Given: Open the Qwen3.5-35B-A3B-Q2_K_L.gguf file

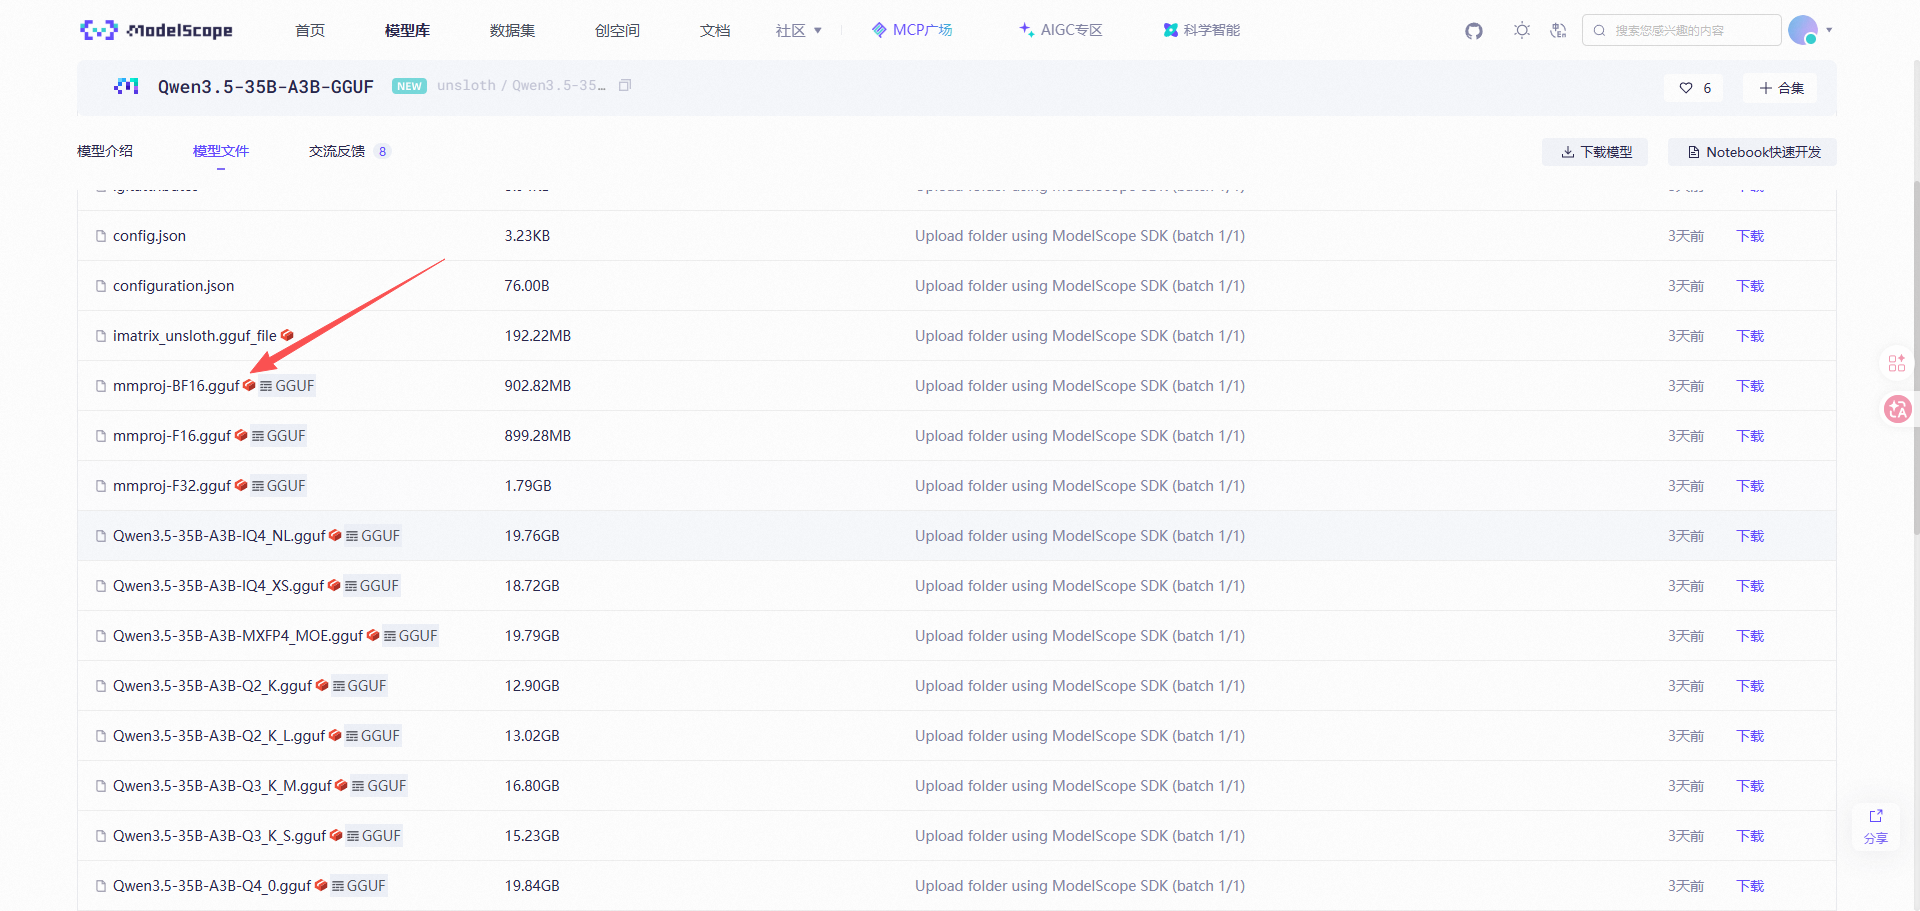Looking at the screenshot, I should click(x=219, y=736).
